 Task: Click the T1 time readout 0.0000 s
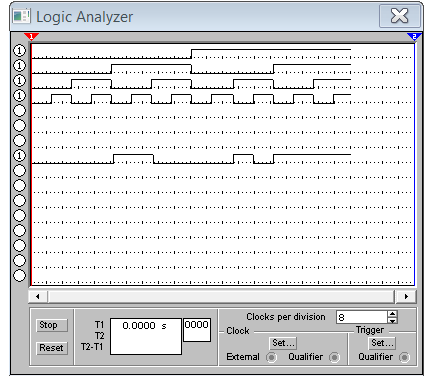(x=144, y=326)
